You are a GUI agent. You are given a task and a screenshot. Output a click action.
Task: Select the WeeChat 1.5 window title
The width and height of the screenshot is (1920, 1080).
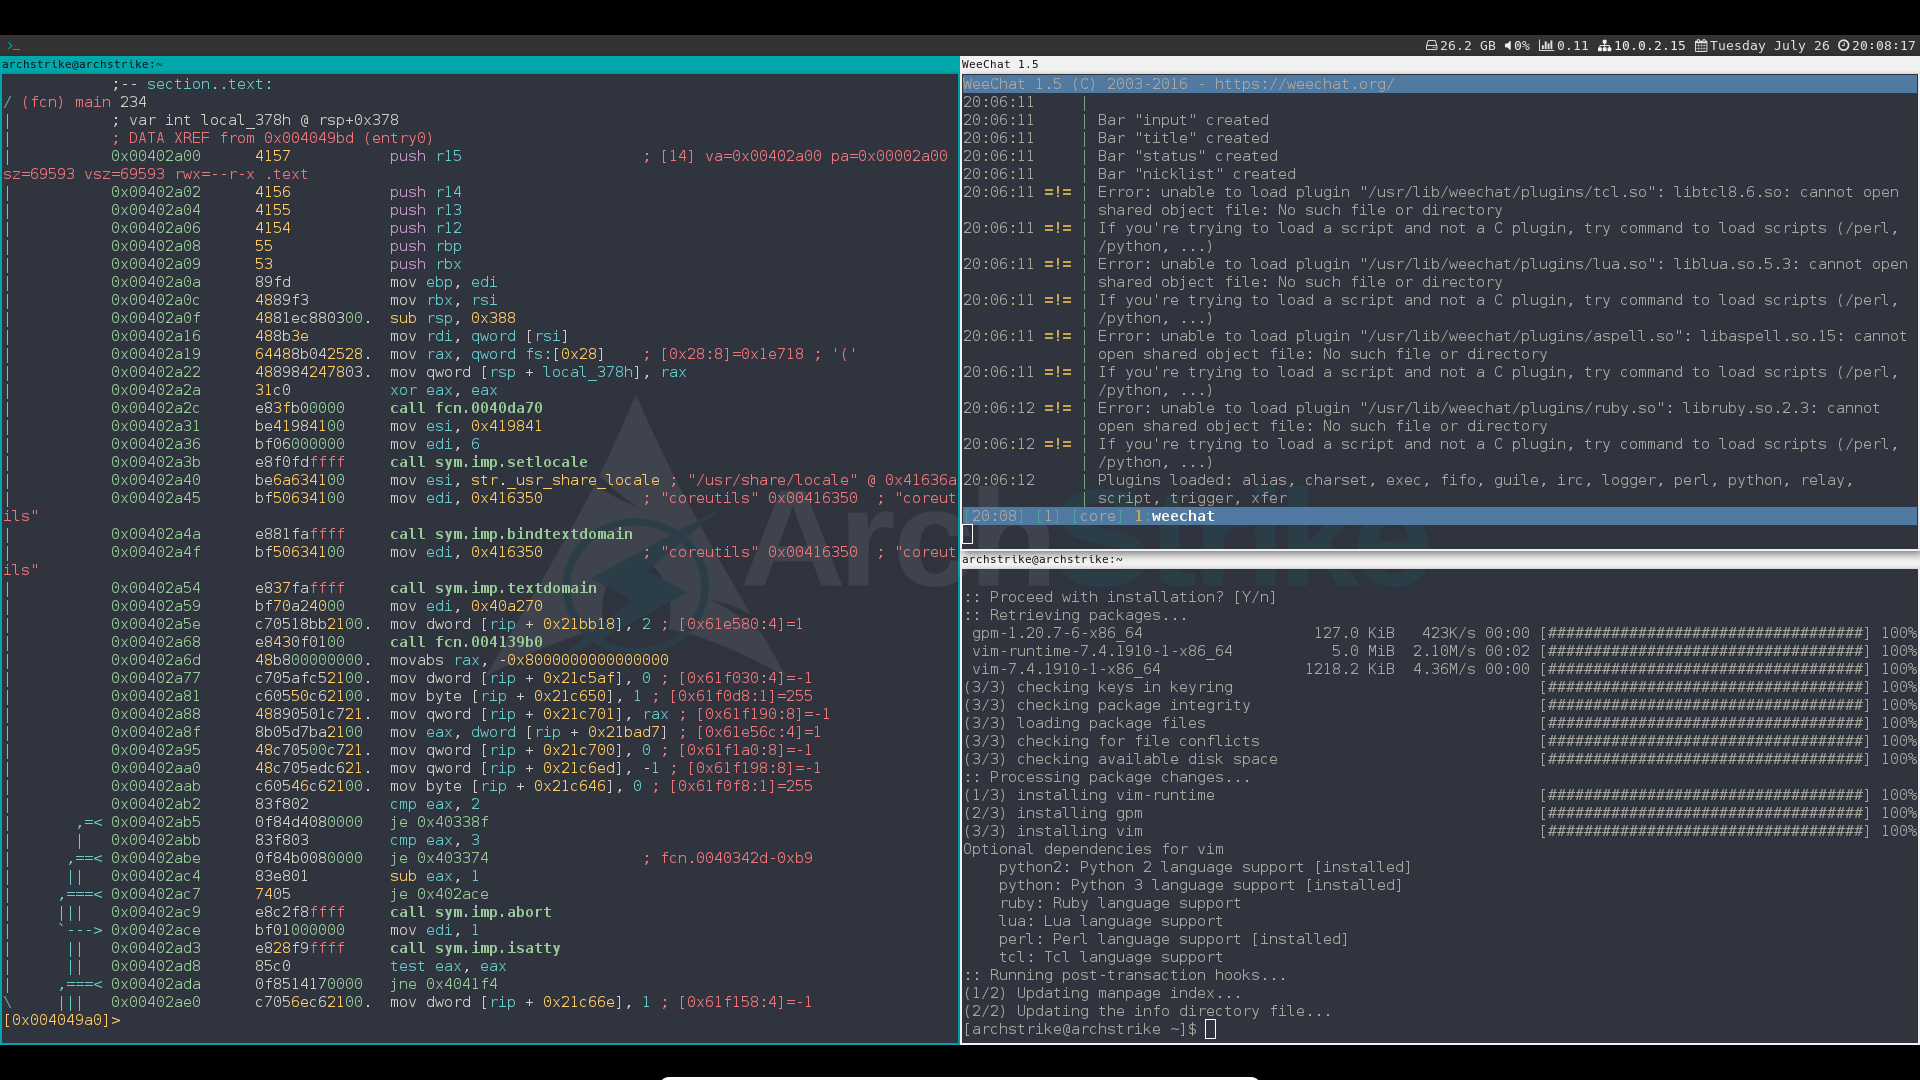(x=1000, y=64)
